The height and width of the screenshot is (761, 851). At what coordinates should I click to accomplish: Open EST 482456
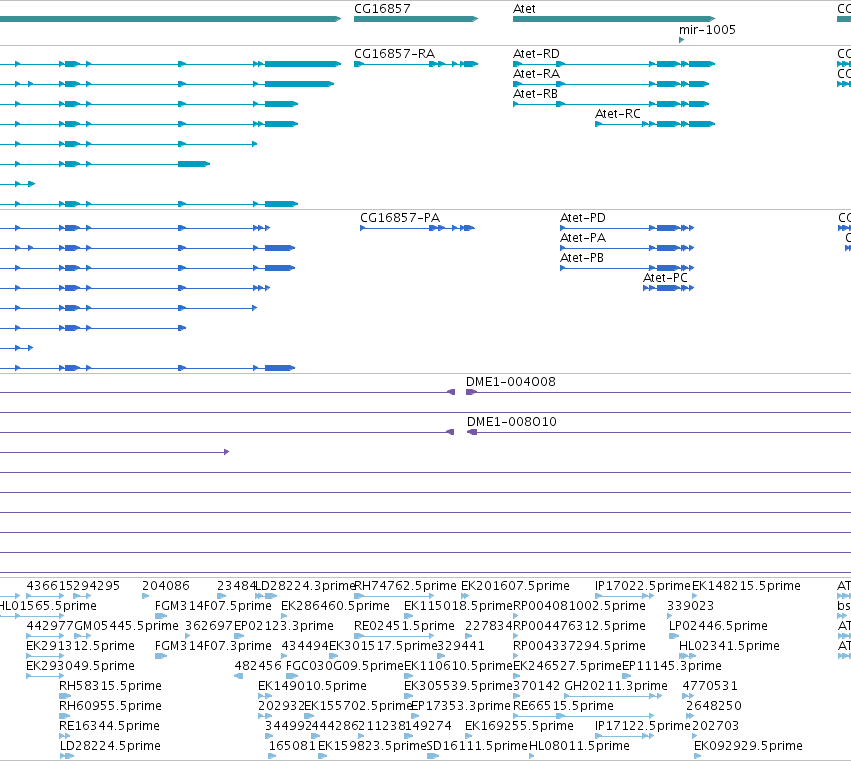click(x=258, y=666)
